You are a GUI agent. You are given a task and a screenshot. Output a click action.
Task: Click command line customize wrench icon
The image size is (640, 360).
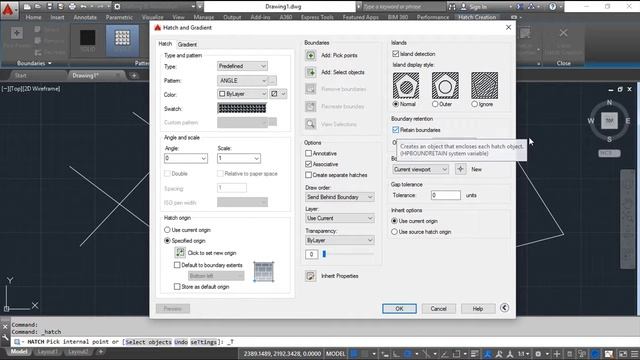(5, 338)
